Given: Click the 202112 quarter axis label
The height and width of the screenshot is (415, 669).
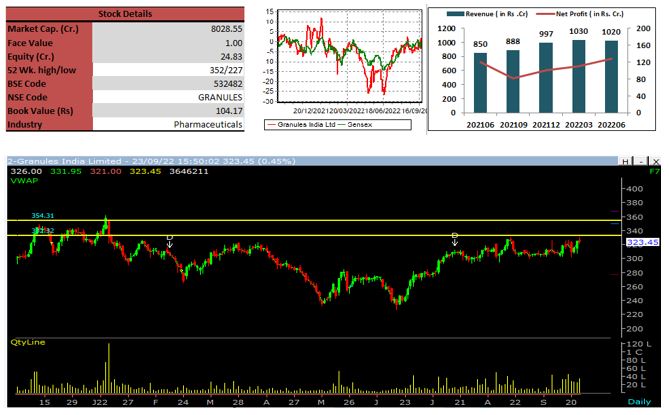Looking at the screenshot, I should (546, 125).
